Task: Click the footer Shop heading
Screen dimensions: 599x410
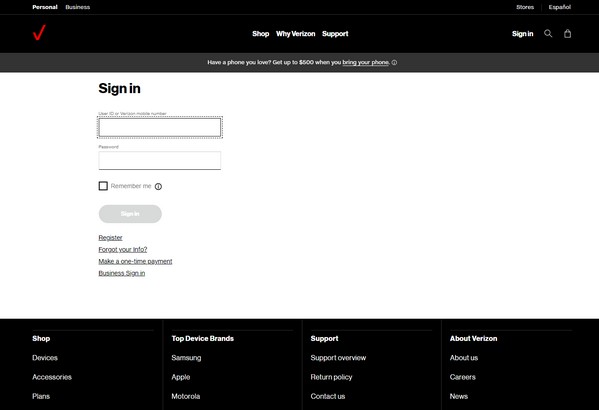Action: click(41, 339)
